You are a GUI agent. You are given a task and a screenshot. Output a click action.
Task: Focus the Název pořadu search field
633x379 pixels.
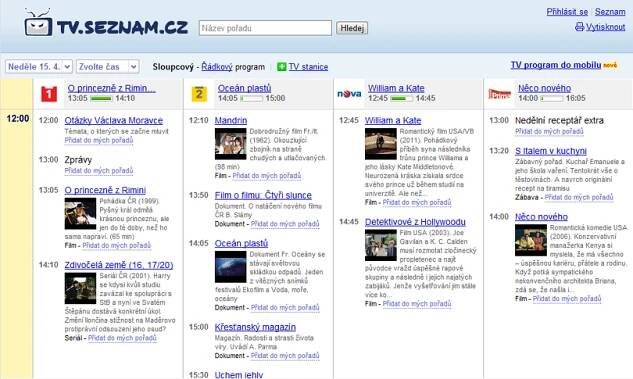265,28
